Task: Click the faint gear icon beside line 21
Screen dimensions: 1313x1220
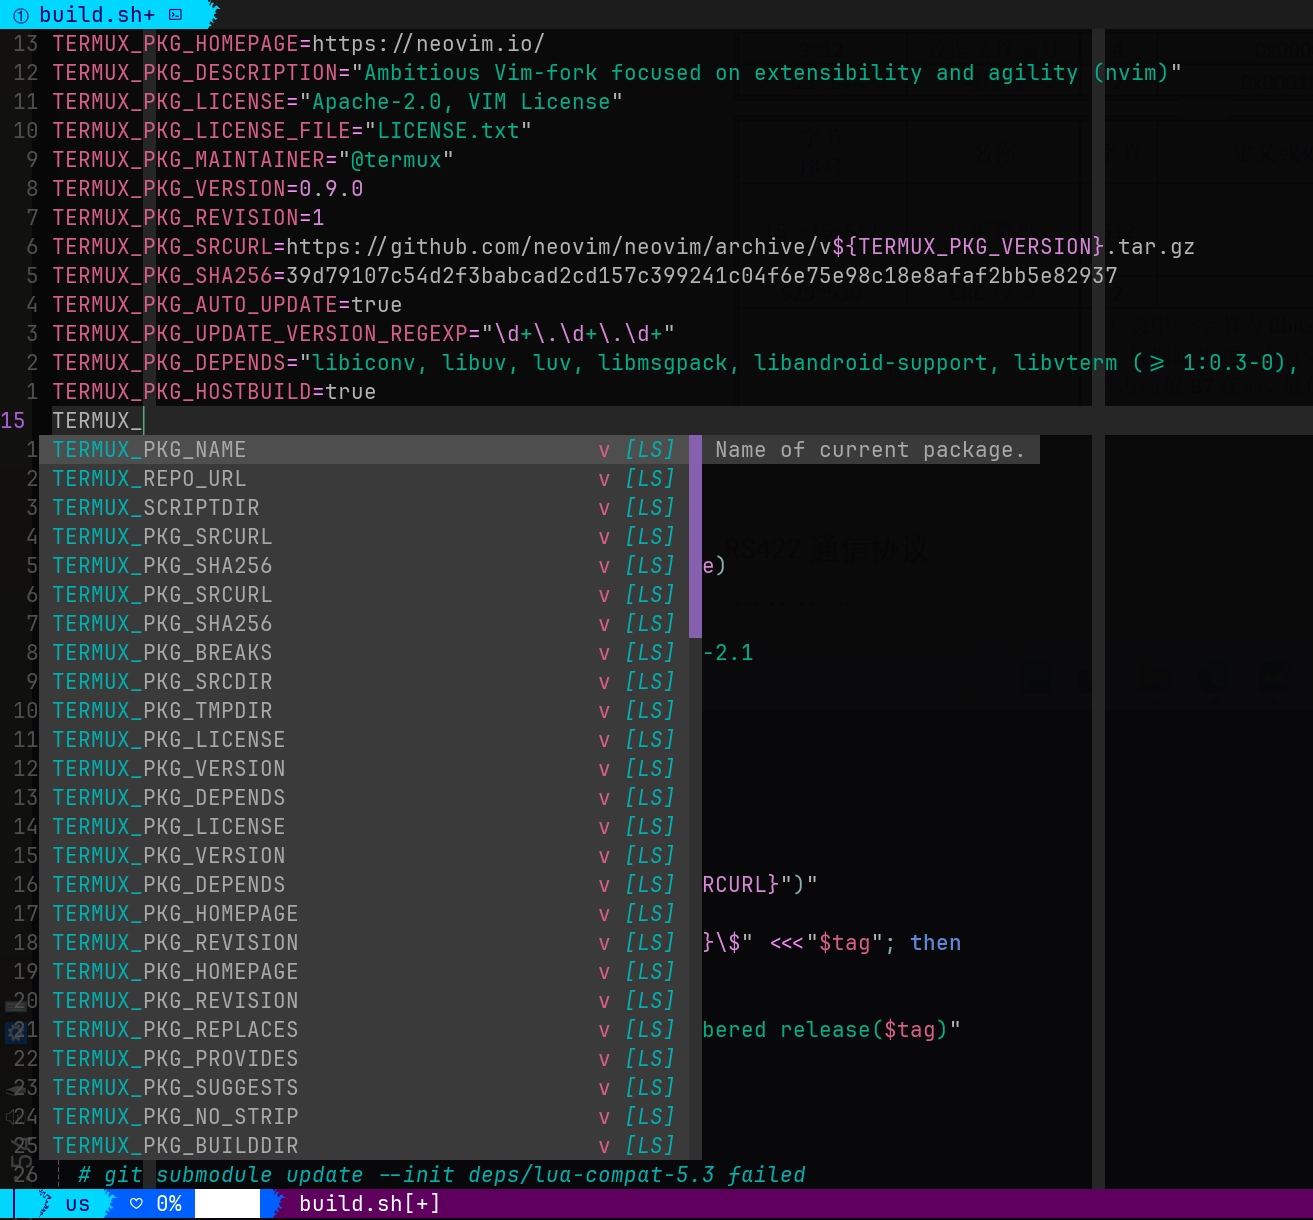Action: (15, 1031)
